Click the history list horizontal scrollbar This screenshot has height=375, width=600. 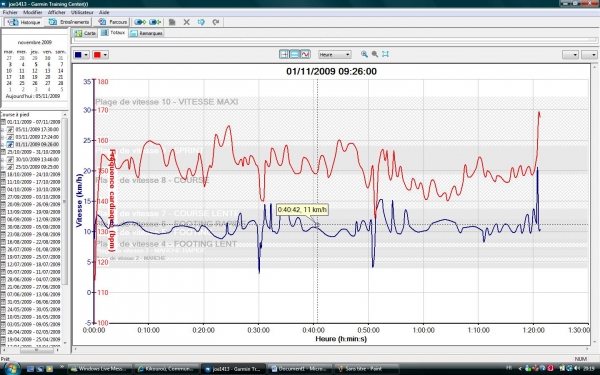coord(31,350)
